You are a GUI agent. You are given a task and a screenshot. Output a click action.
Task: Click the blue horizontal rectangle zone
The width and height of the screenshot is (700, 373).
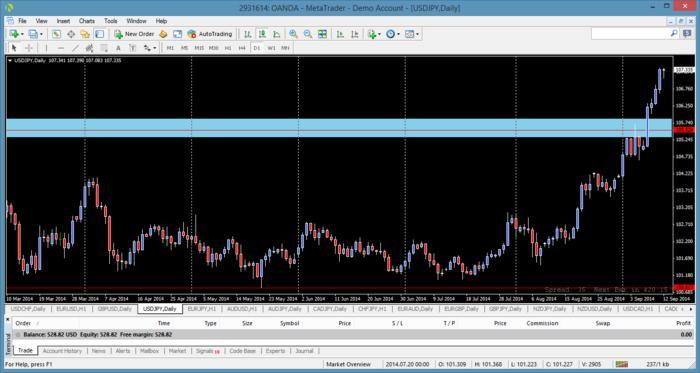click(339, 128)
